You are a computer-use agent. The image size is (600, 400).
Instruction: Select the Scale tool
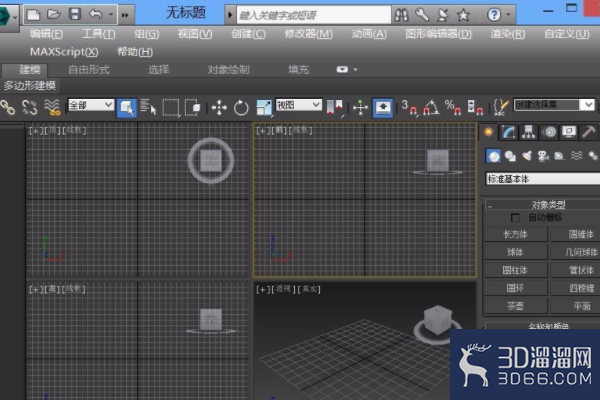tap(264, 108)
